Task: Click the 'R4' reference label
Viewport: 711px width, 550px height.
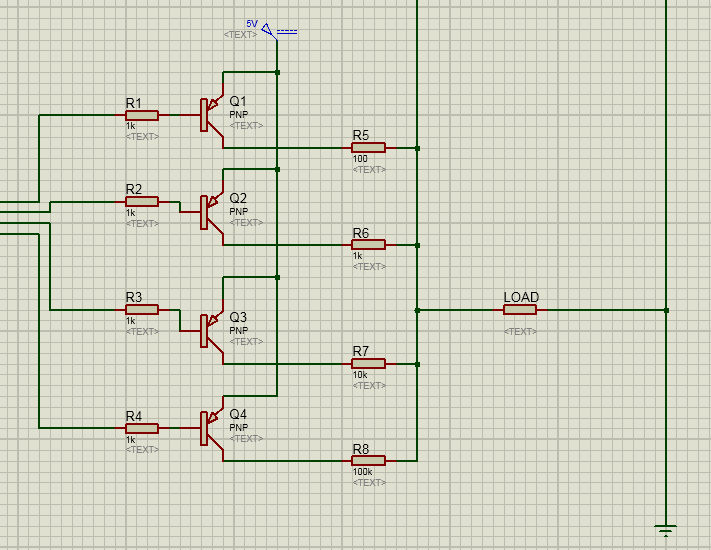Action: (134, 416)
